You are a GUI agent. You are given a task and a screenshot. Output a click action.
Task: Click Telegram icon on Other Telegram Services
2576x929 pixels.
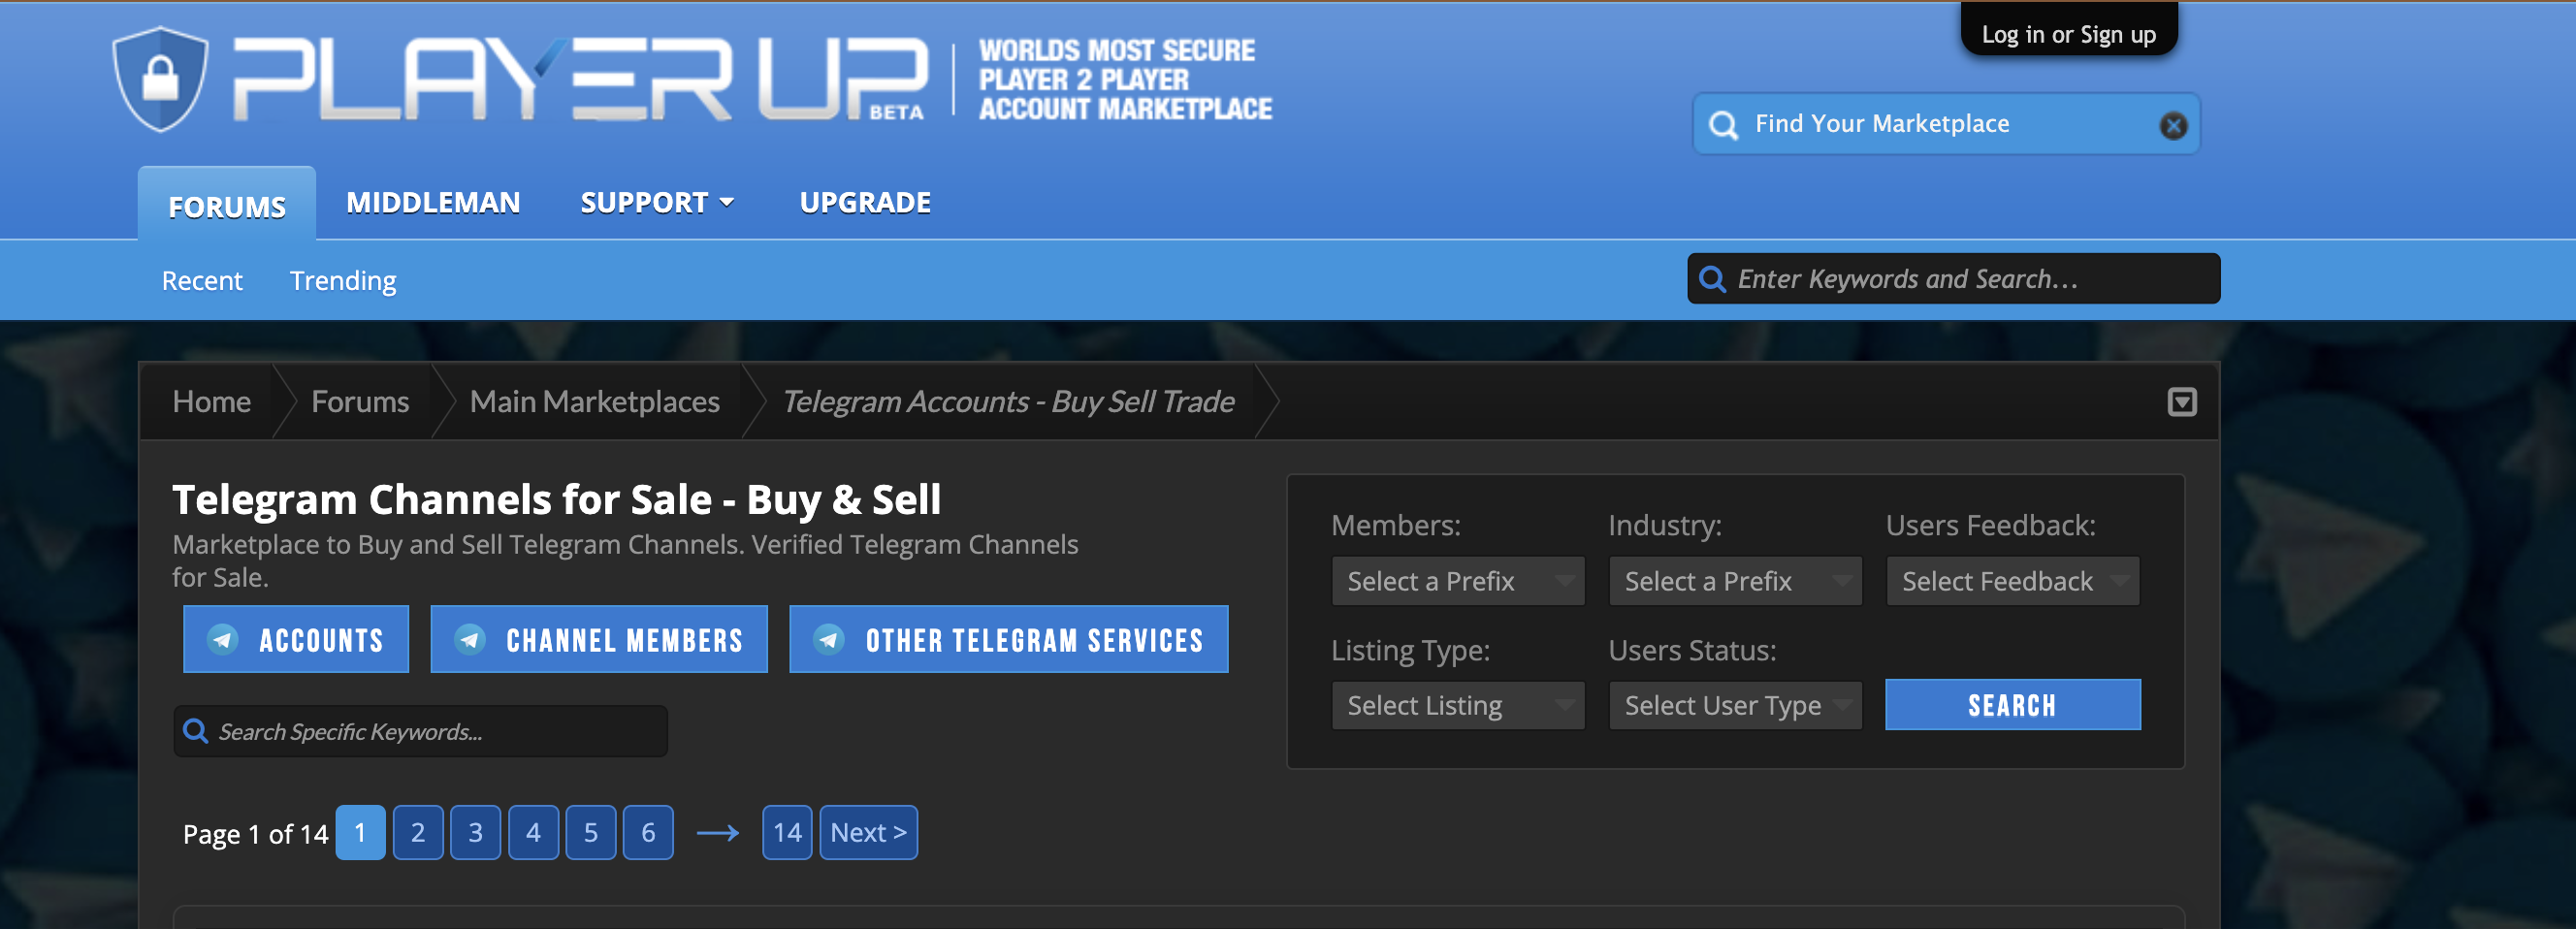click(x=829, y=639)
